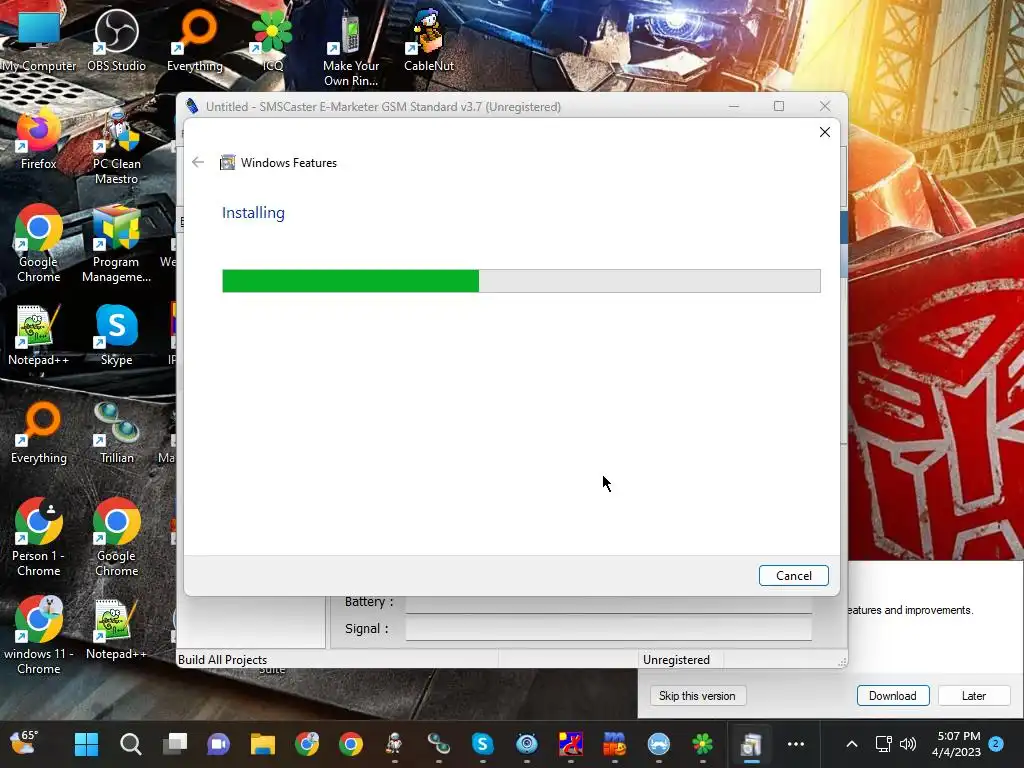Open Skype from the taskbar
The height and width of the screenshot is (768, 1024).
point(483,744)
